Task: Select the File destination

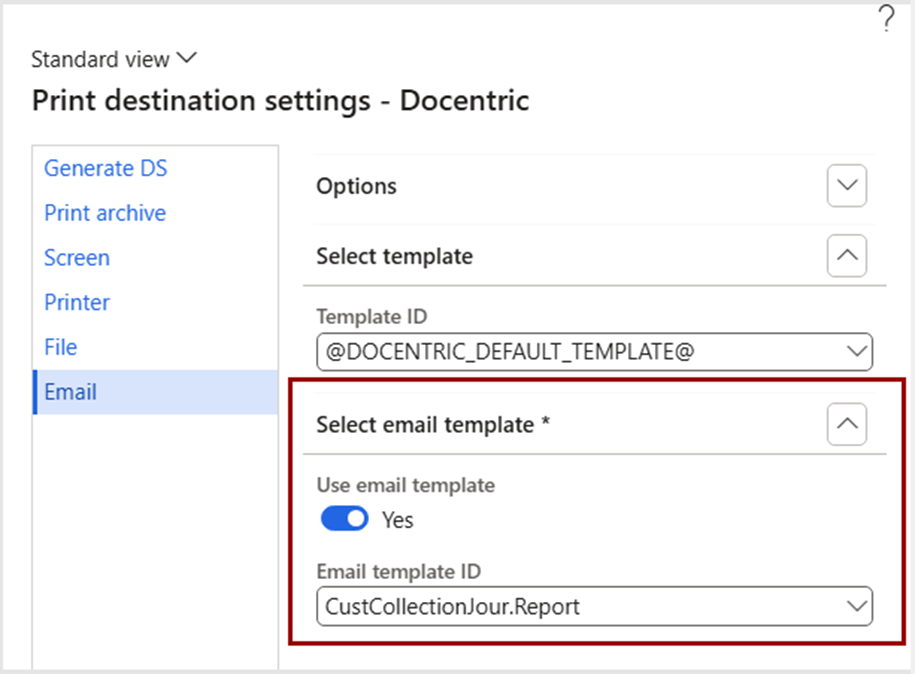Action: pos(61,347)
